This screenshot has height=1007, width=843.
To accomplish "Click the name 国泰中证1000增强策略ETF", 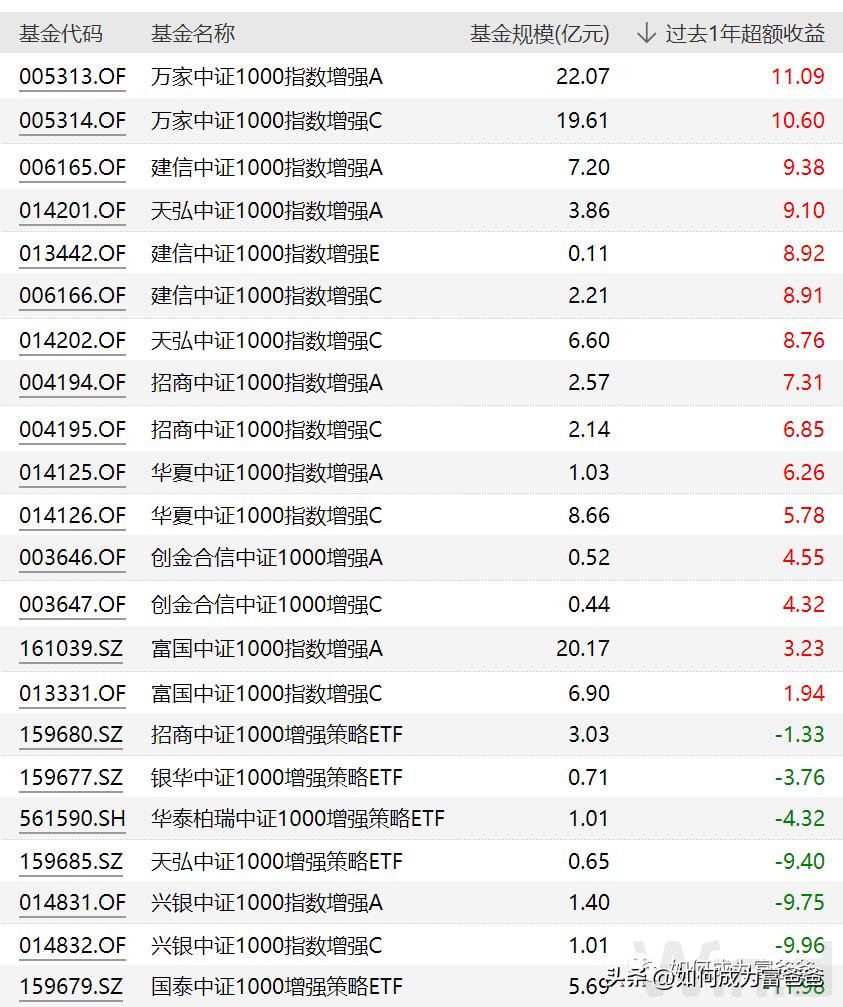I will (277, 986).
